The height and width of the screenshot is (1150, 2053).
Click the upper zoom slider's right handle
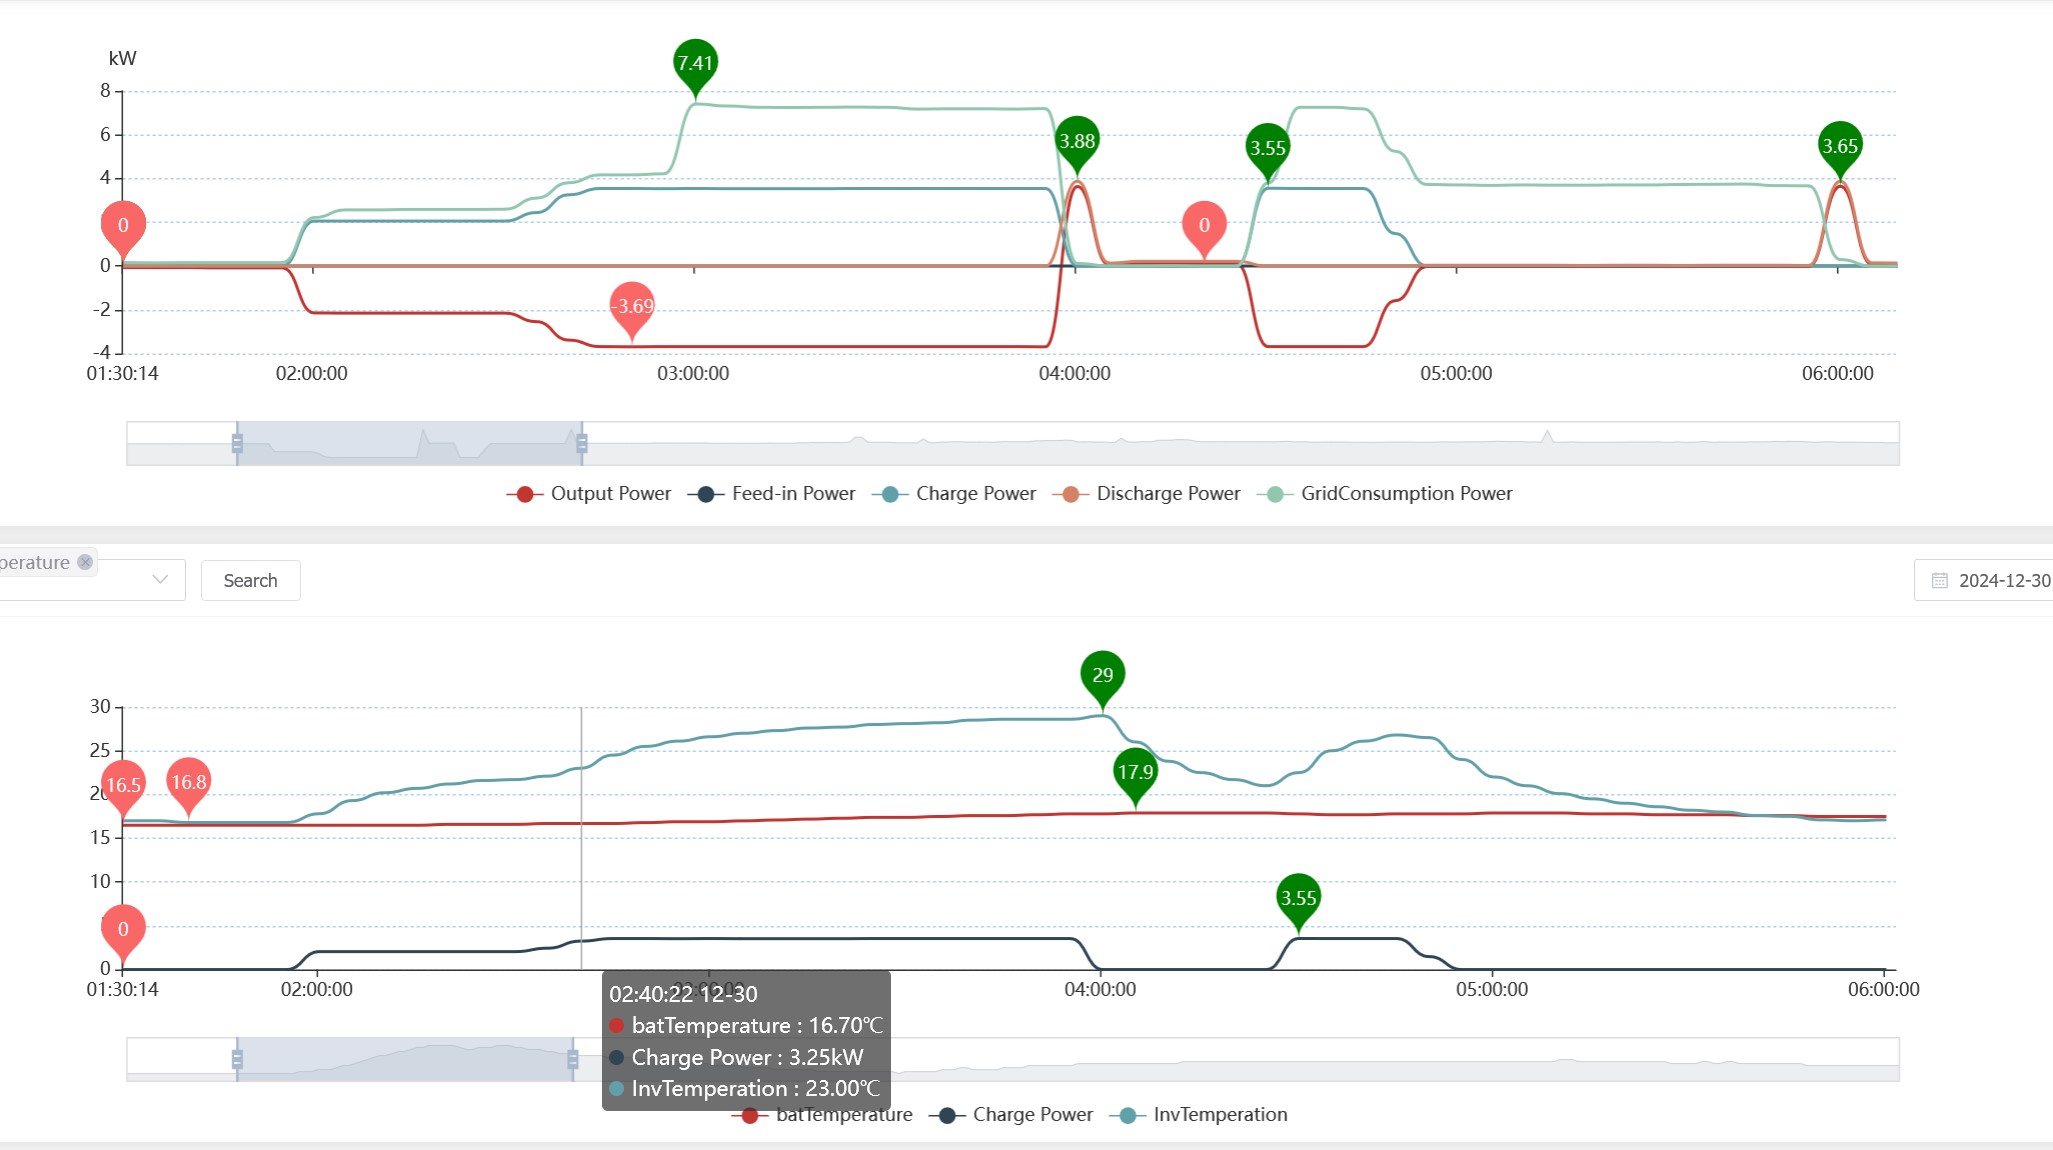[x=582, y=443]
